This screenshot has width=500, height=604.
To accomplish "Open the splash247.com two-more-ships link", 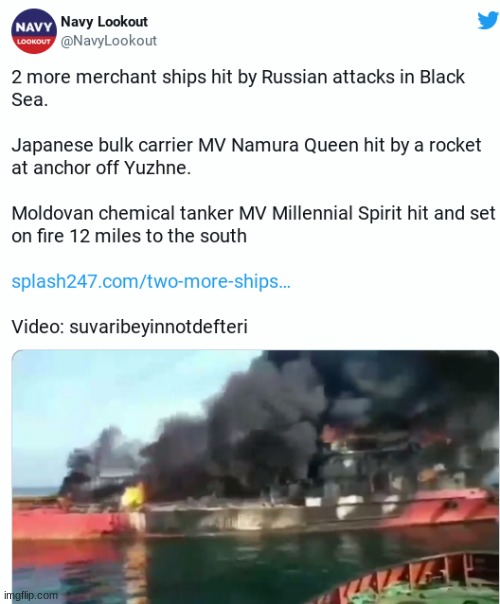I will point(151,281).
